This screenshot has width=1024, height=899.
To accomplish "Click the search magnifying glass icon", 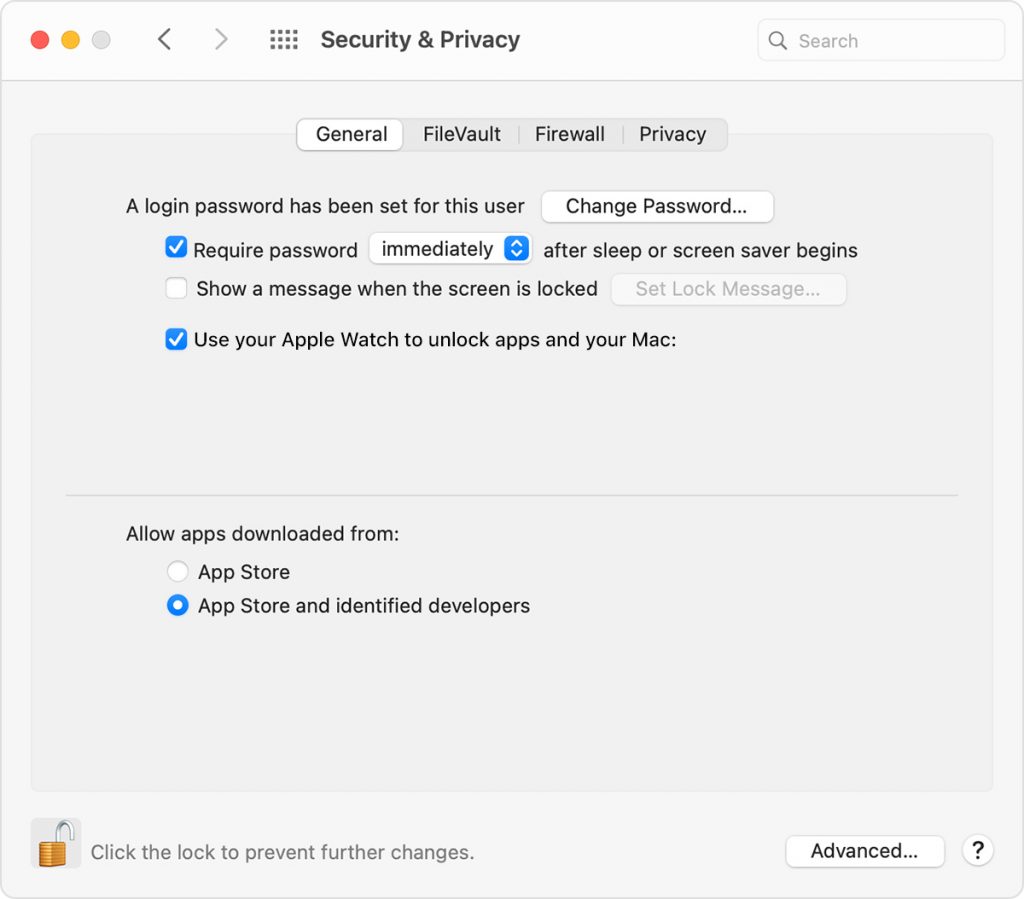I will coord(777,41).
